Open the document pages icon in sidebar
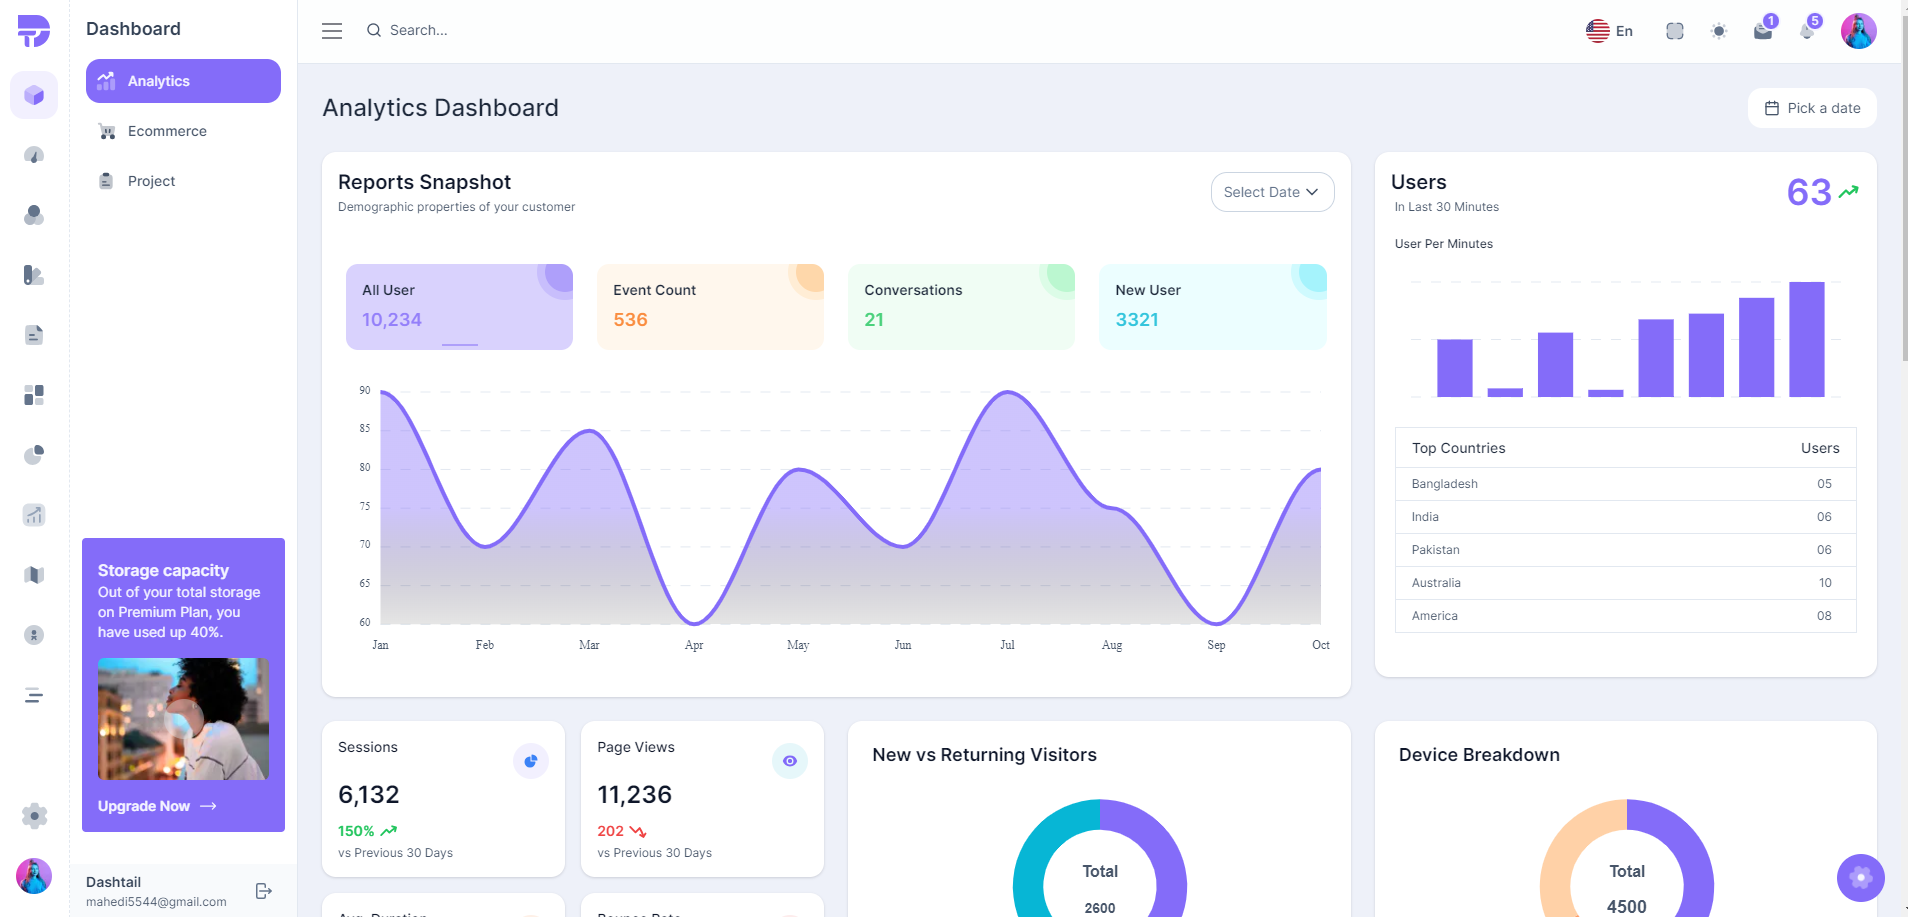1908x917 pixels. coord(34,335)
